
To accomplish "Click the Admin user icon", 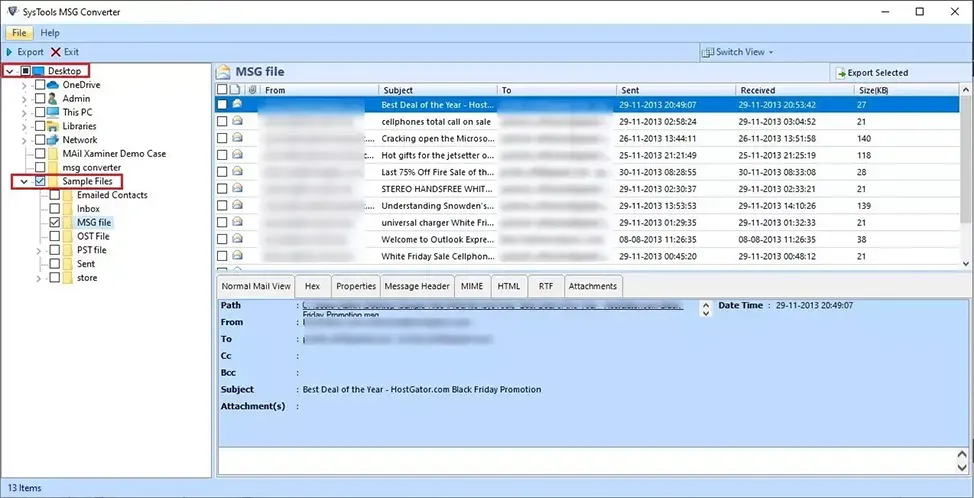I will tap(53, 99).
